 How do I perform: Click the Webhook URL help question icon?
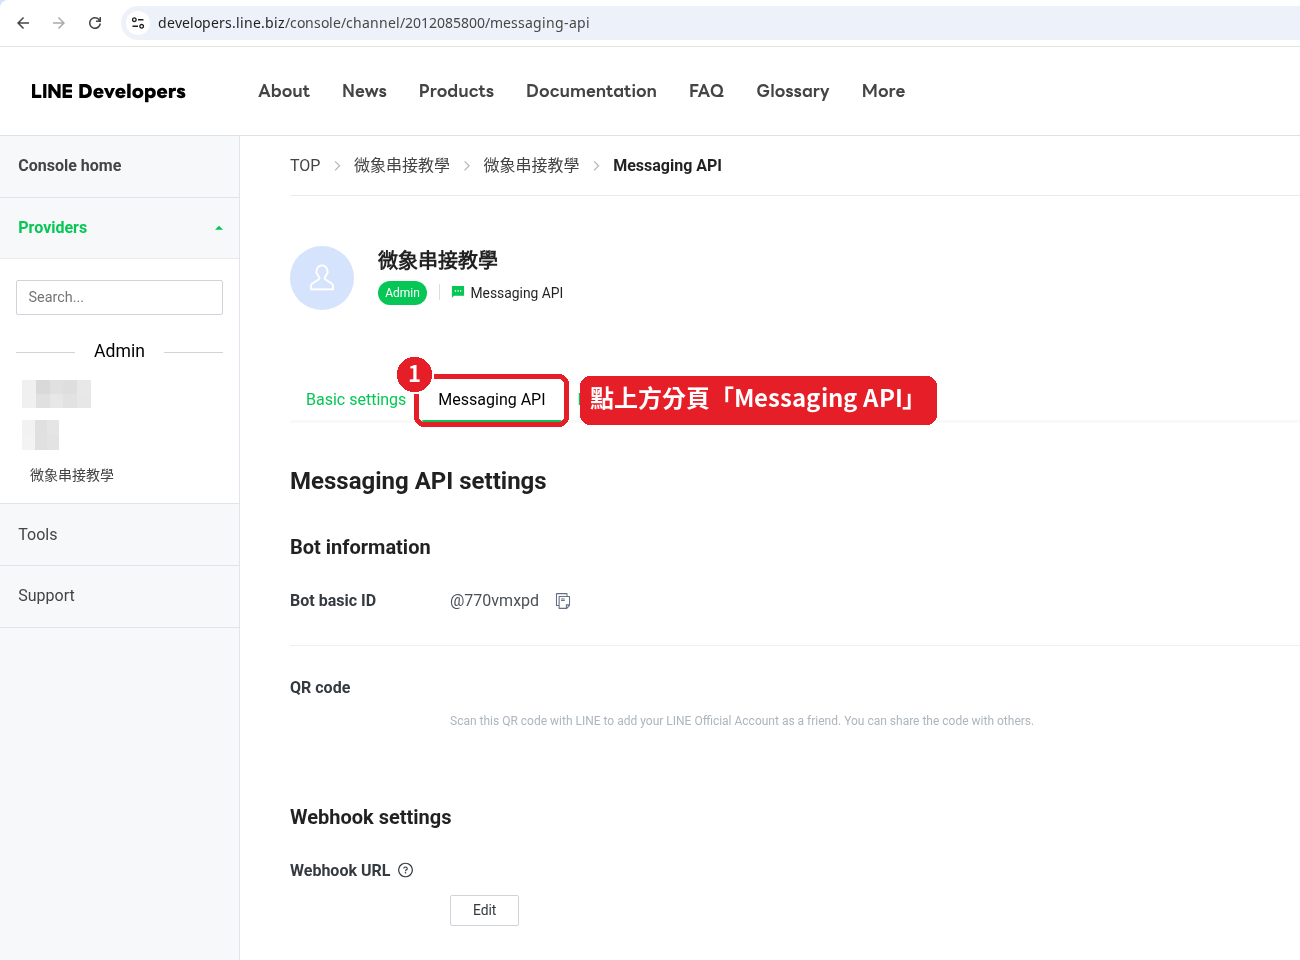click(x=405, y=870)
